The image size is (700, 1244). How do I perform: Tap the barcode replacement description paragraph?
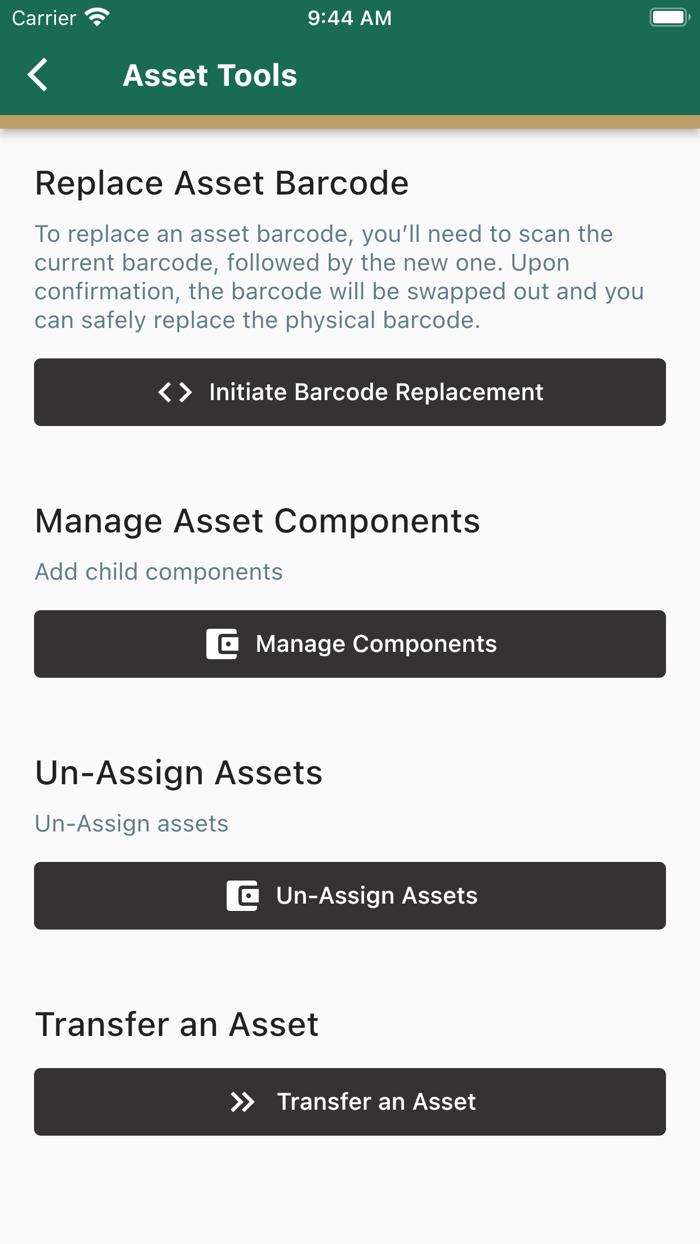(x=340, y=277)
